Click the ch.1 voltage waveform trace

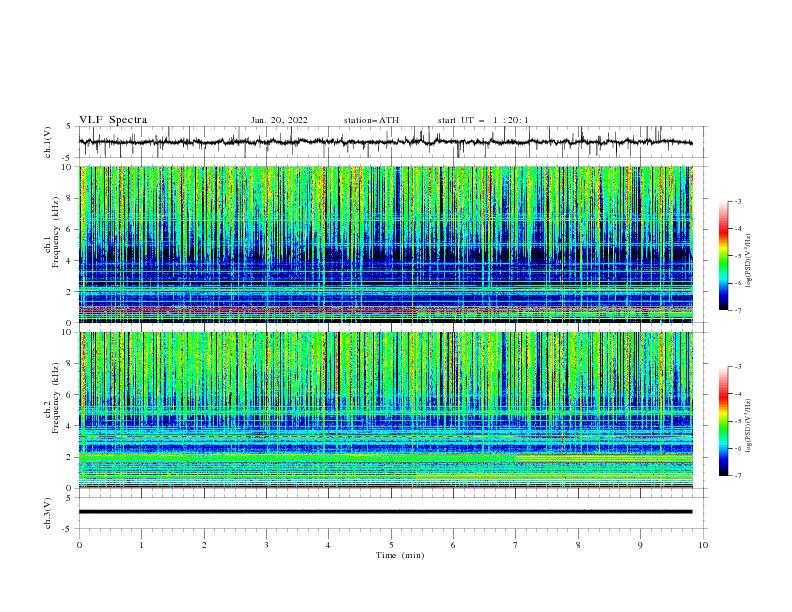pyautogui.click(x=385, y=142)
